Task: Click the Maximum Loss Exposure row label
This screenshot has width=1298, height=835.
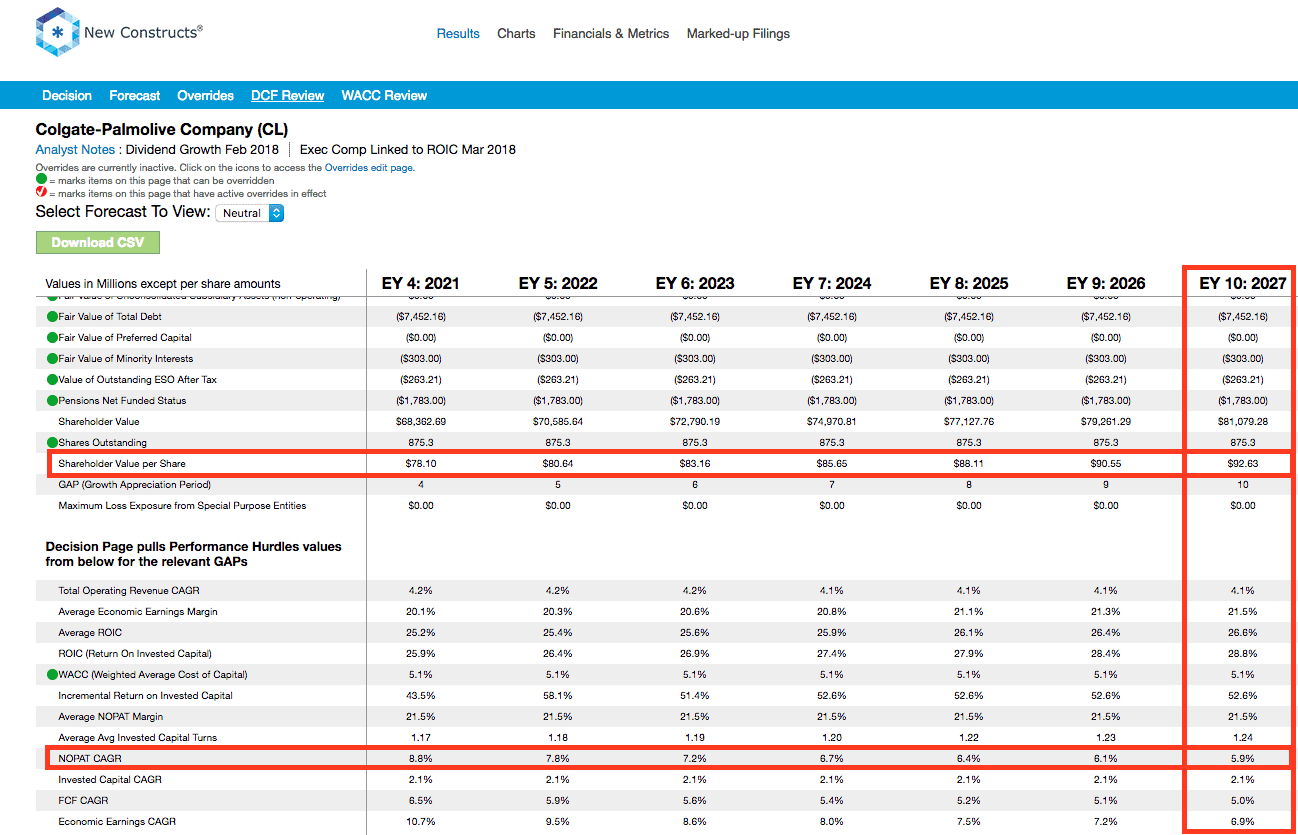Action: 182,505
